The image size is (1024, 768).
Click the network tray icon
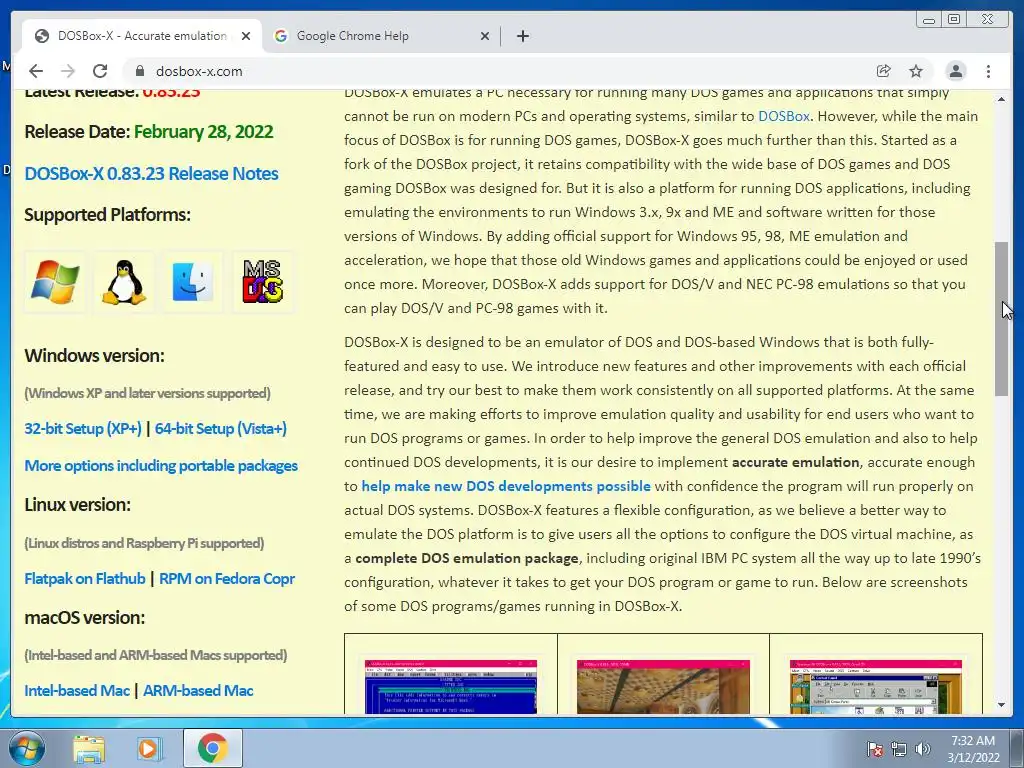(899, 750)
